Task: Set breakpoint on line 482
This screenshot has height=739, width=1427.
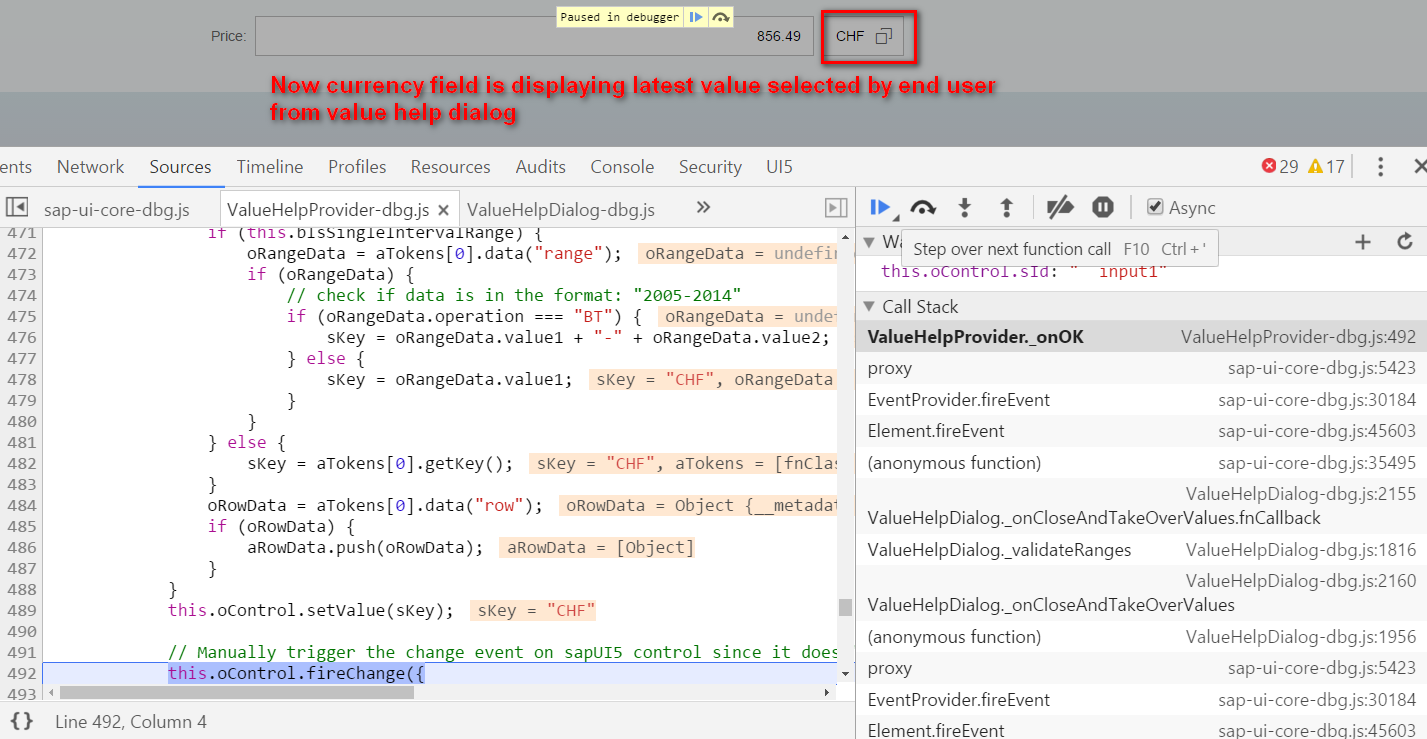Action: pos(21,463)
